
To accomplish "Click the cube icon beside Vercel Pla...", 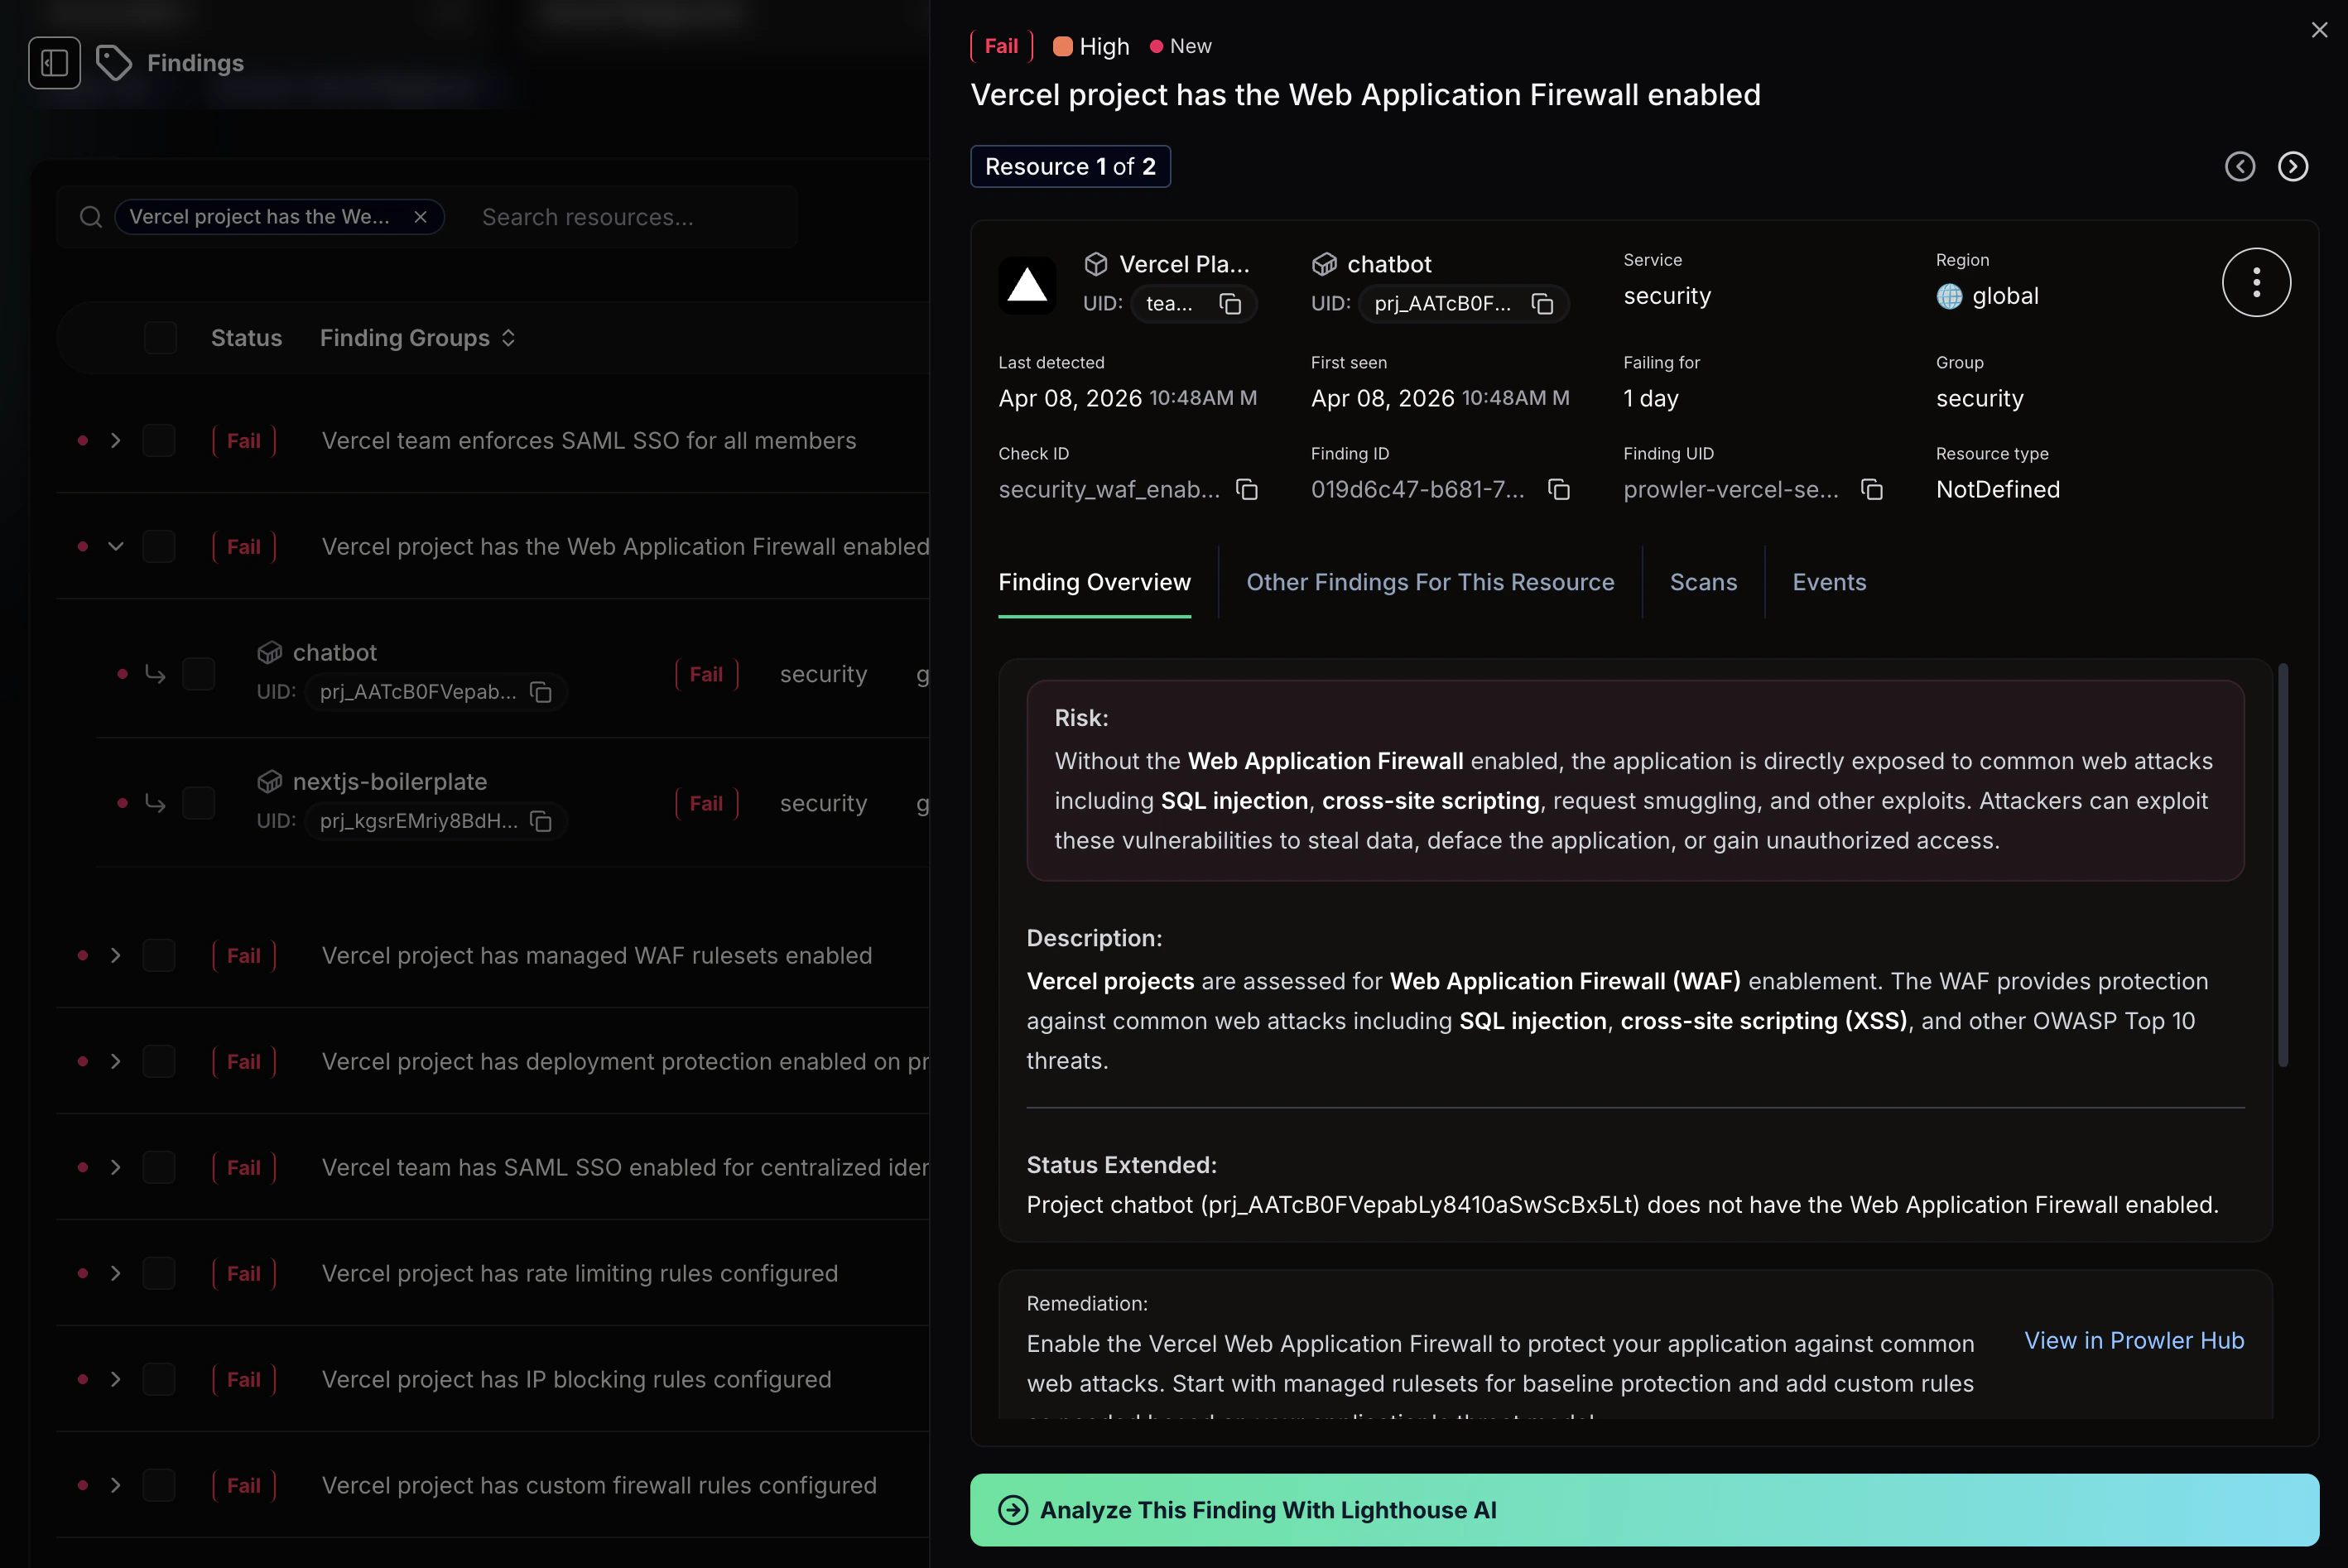I will 1096,264.
